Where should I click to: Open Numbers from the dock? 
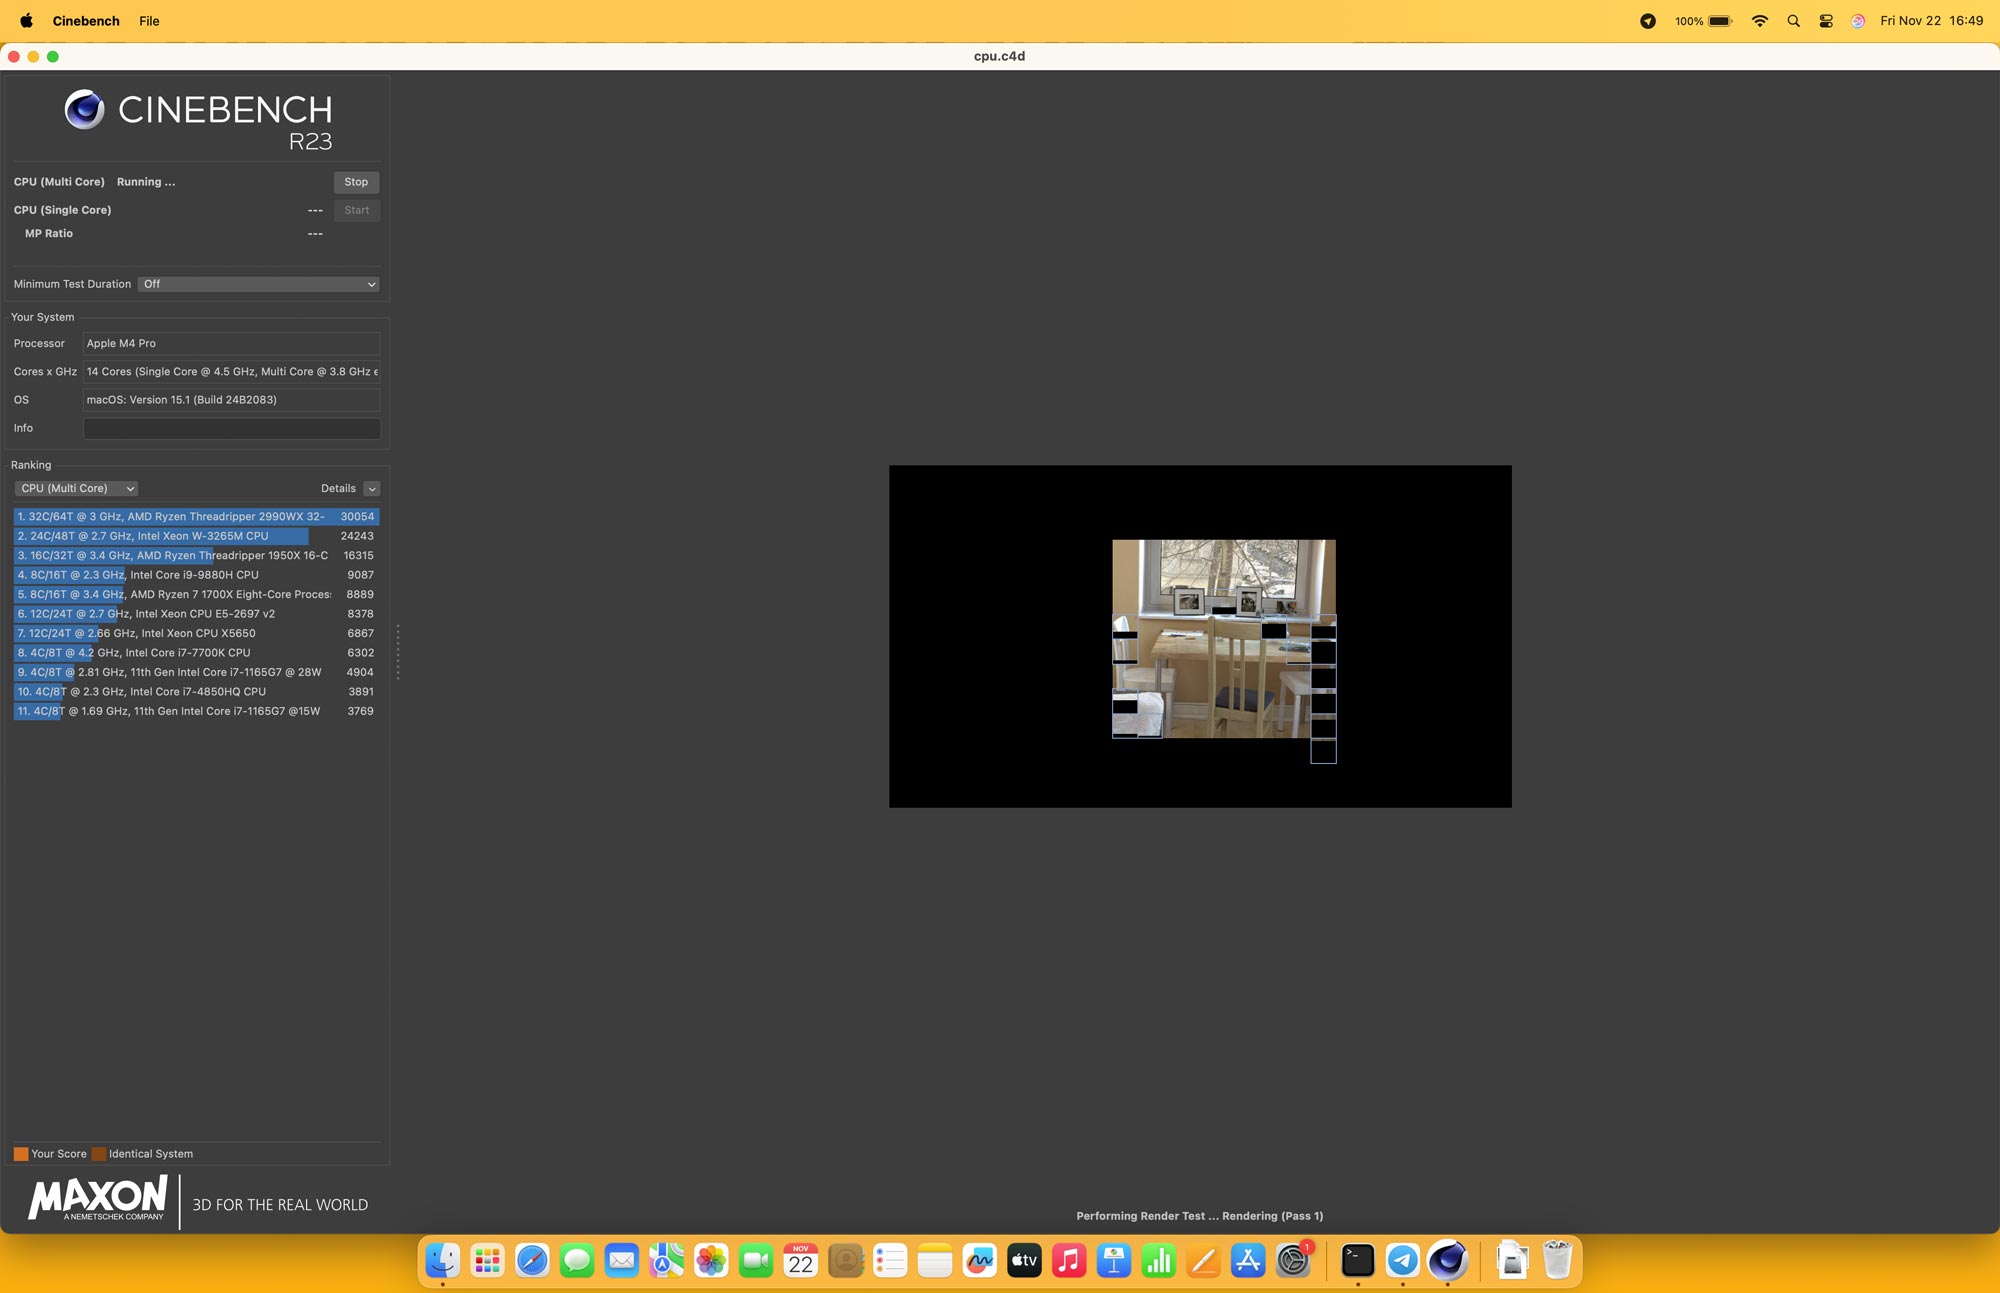1159,1260
